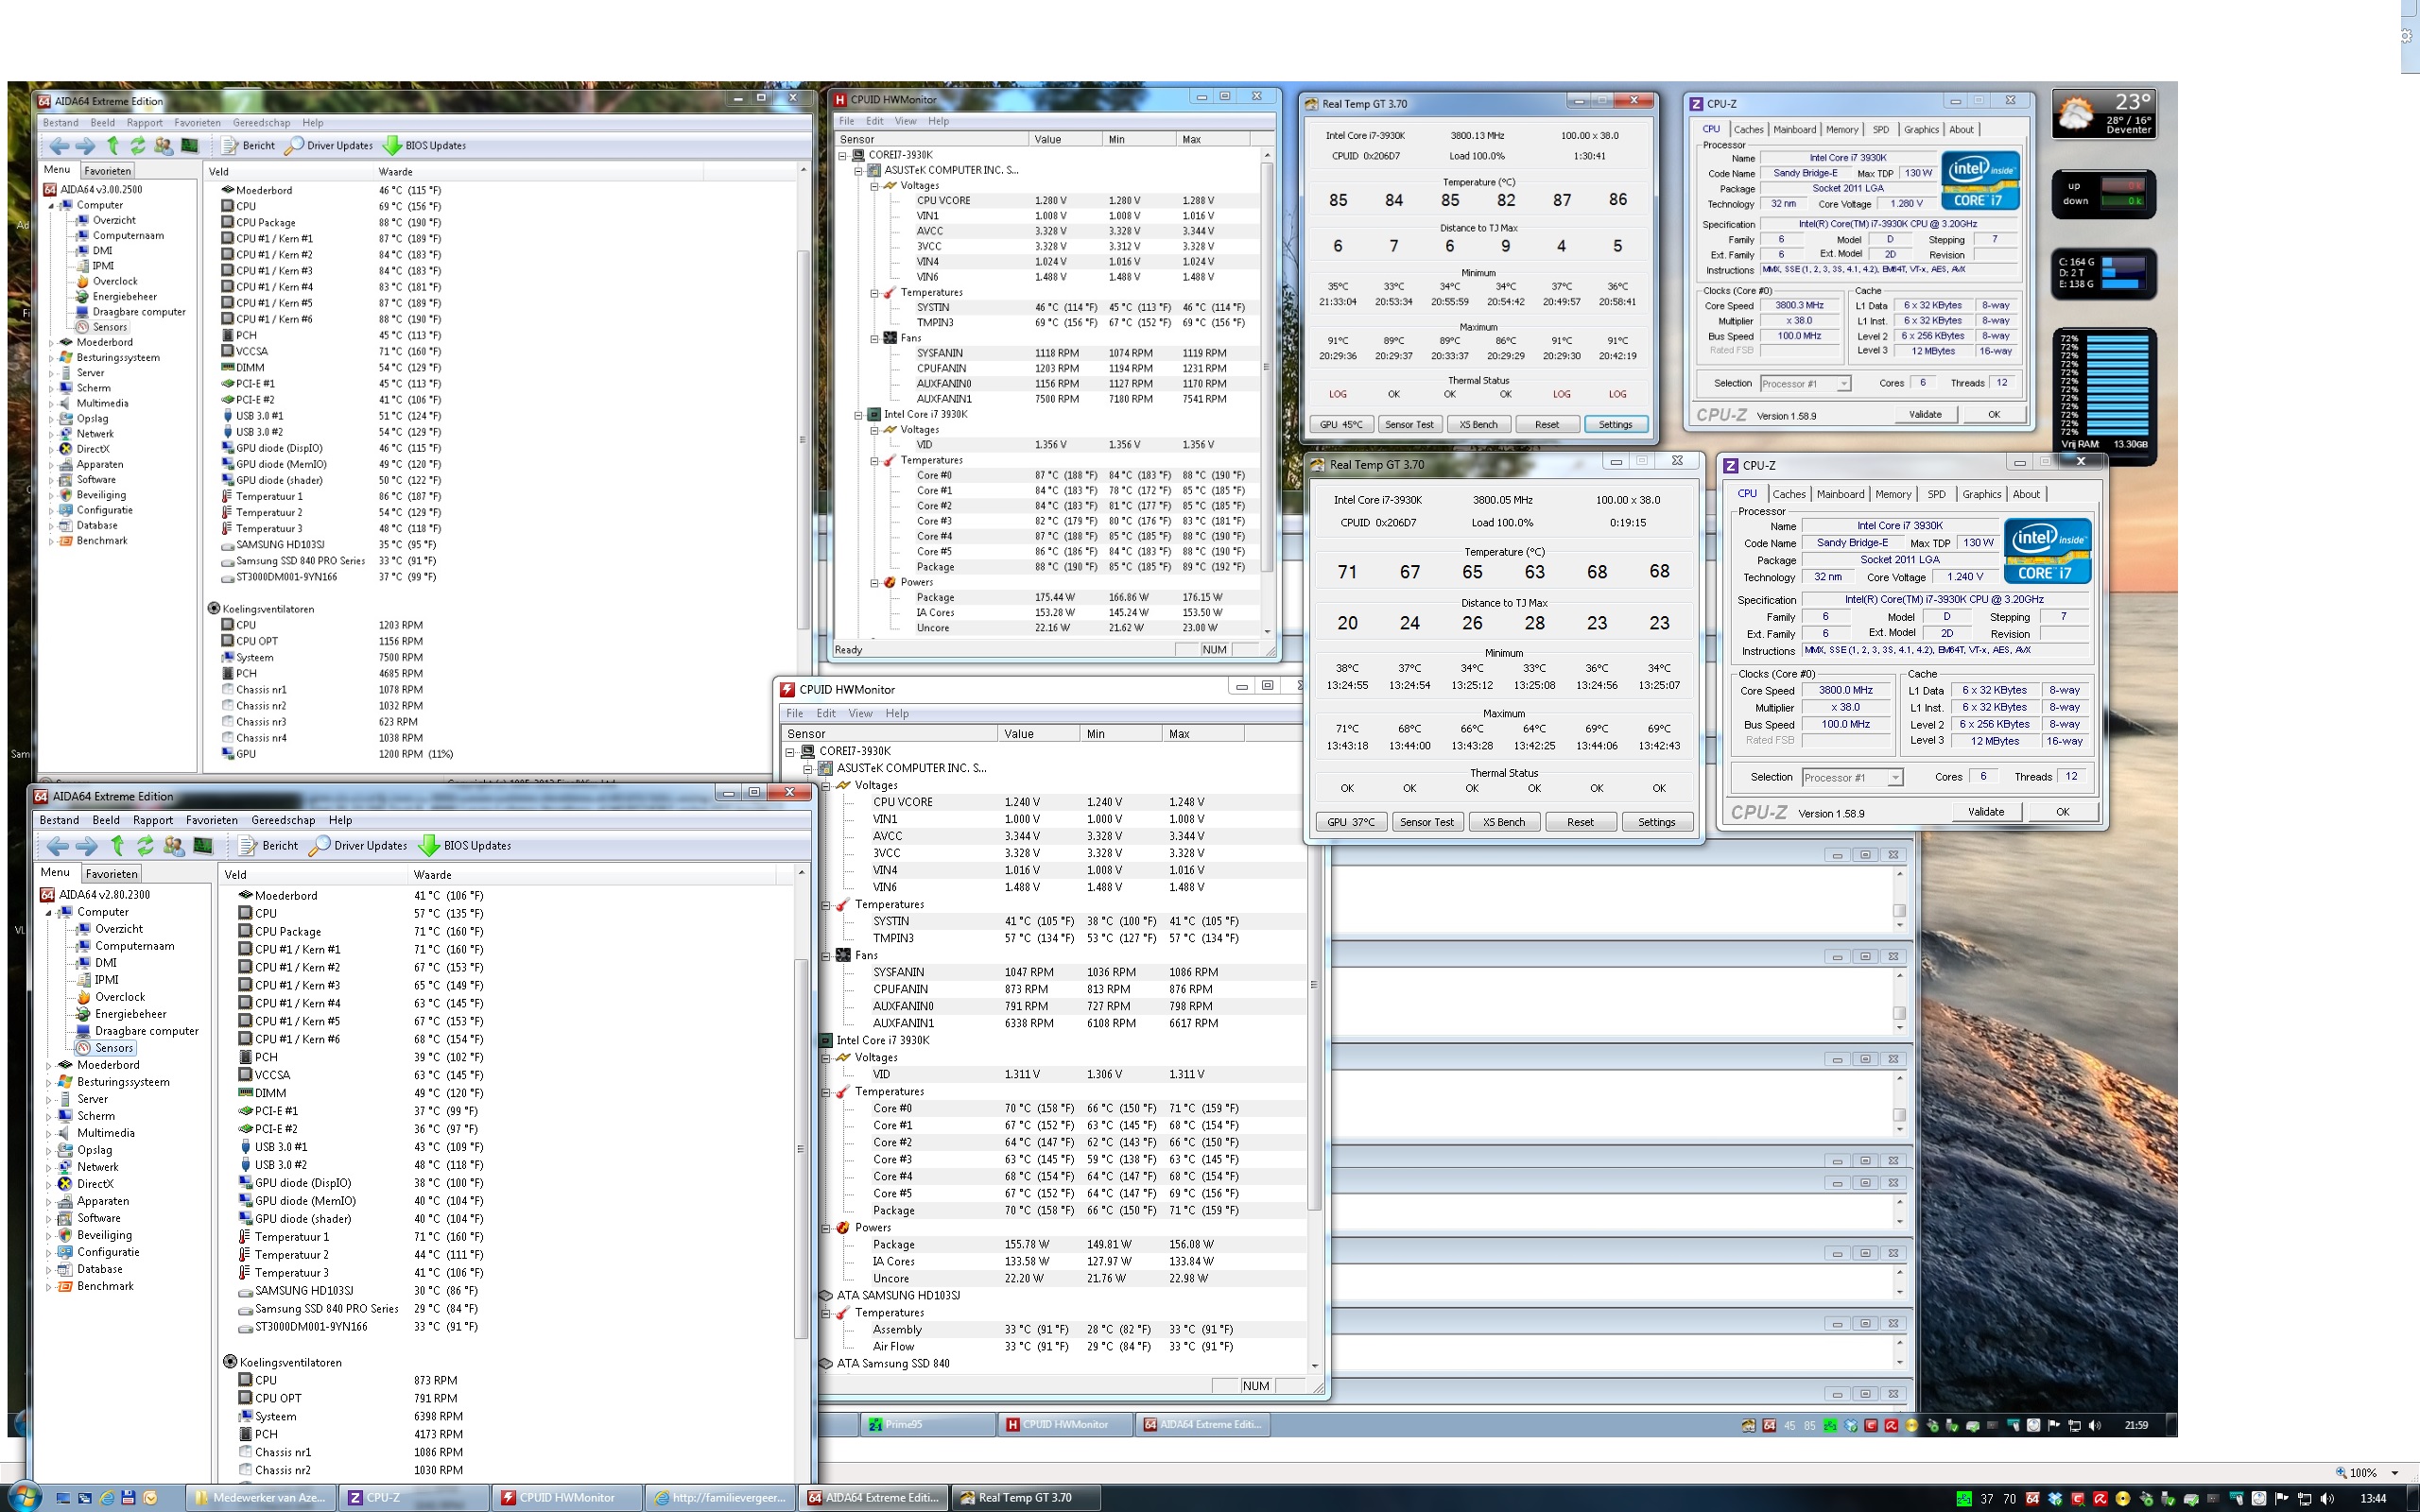Click monitor graph icon in lower AIDA64 toolbar

[203, 846]
